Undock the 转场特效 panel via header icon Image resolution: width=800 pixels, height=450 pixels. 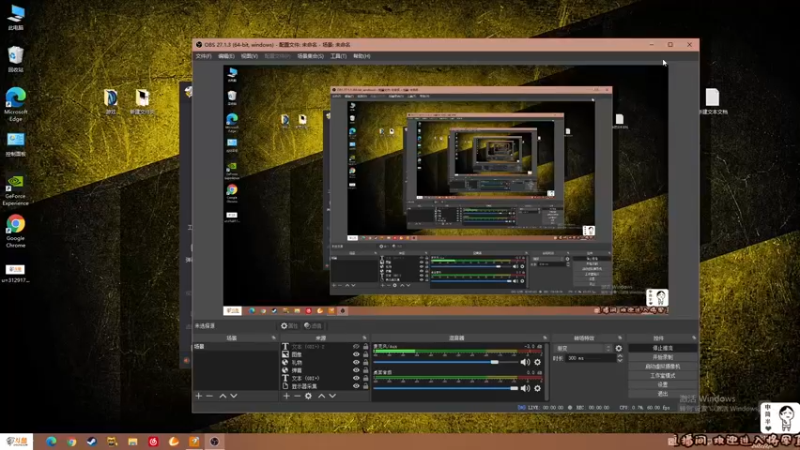[620, 338]
